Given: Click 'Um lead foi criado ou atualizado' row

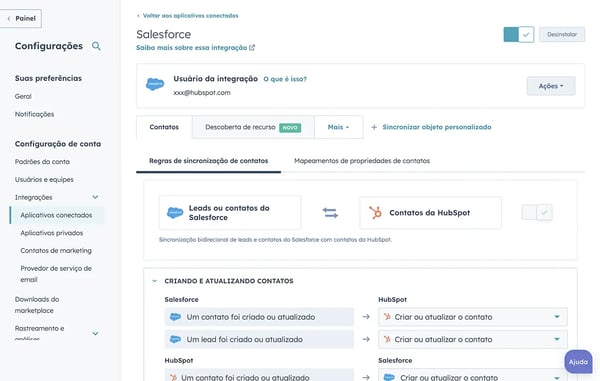Looking at the screenshot, I should [259, 339].
